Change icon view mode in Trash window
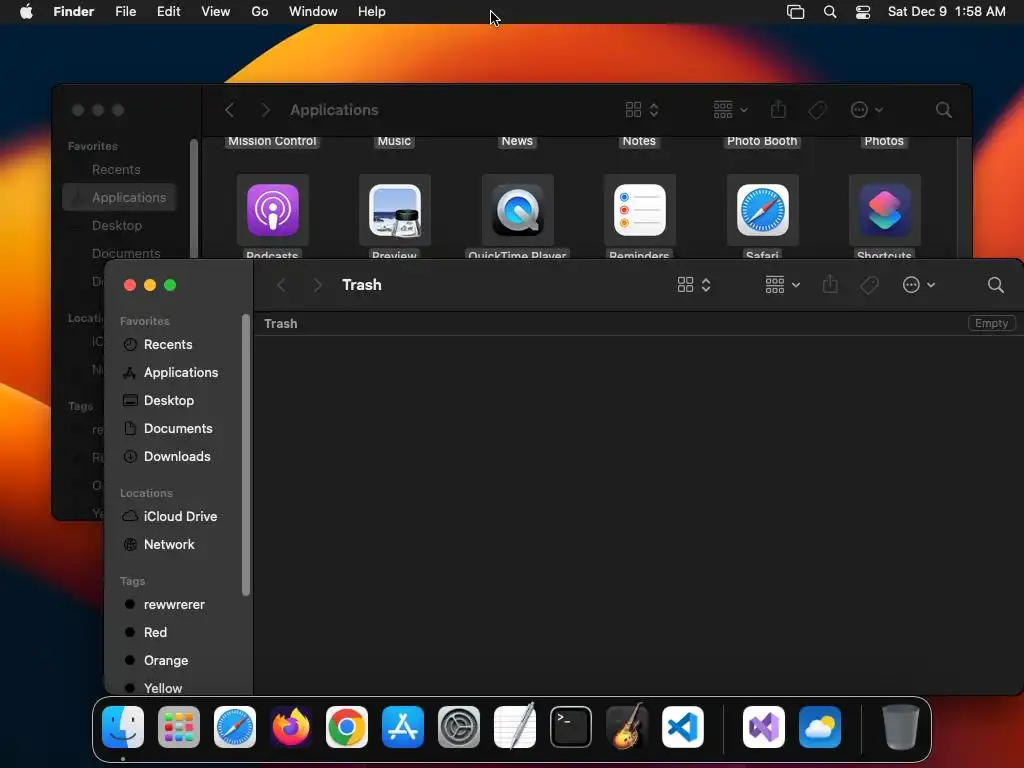This screenshot has height=768, width=1024. click(694, 285)
